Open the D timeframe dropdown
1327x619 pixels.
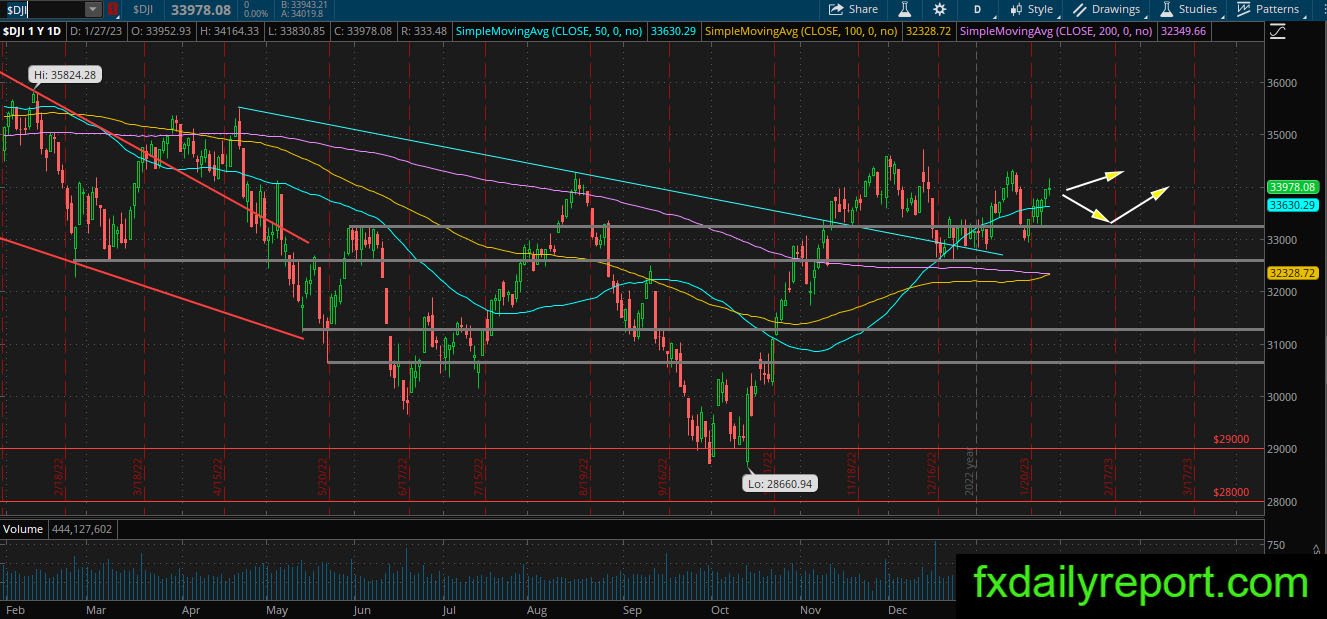click(977, 9)
